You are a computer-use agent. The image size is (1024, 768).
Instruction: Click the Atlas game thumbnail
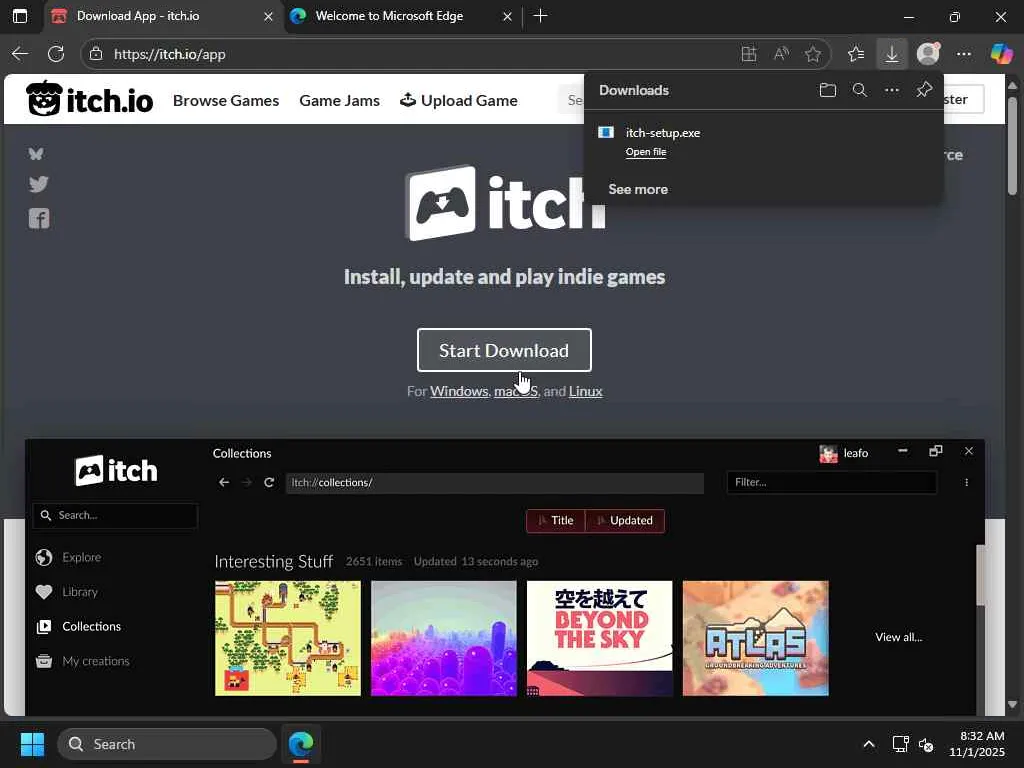coord(756,638)
